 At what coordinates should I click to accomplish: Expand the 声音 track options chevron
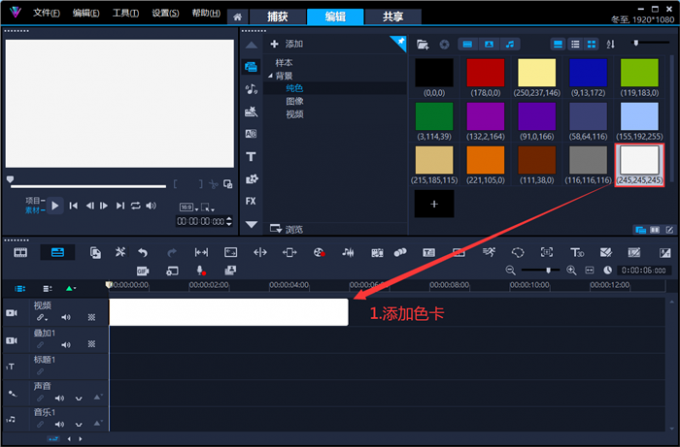tap(78, 397)
